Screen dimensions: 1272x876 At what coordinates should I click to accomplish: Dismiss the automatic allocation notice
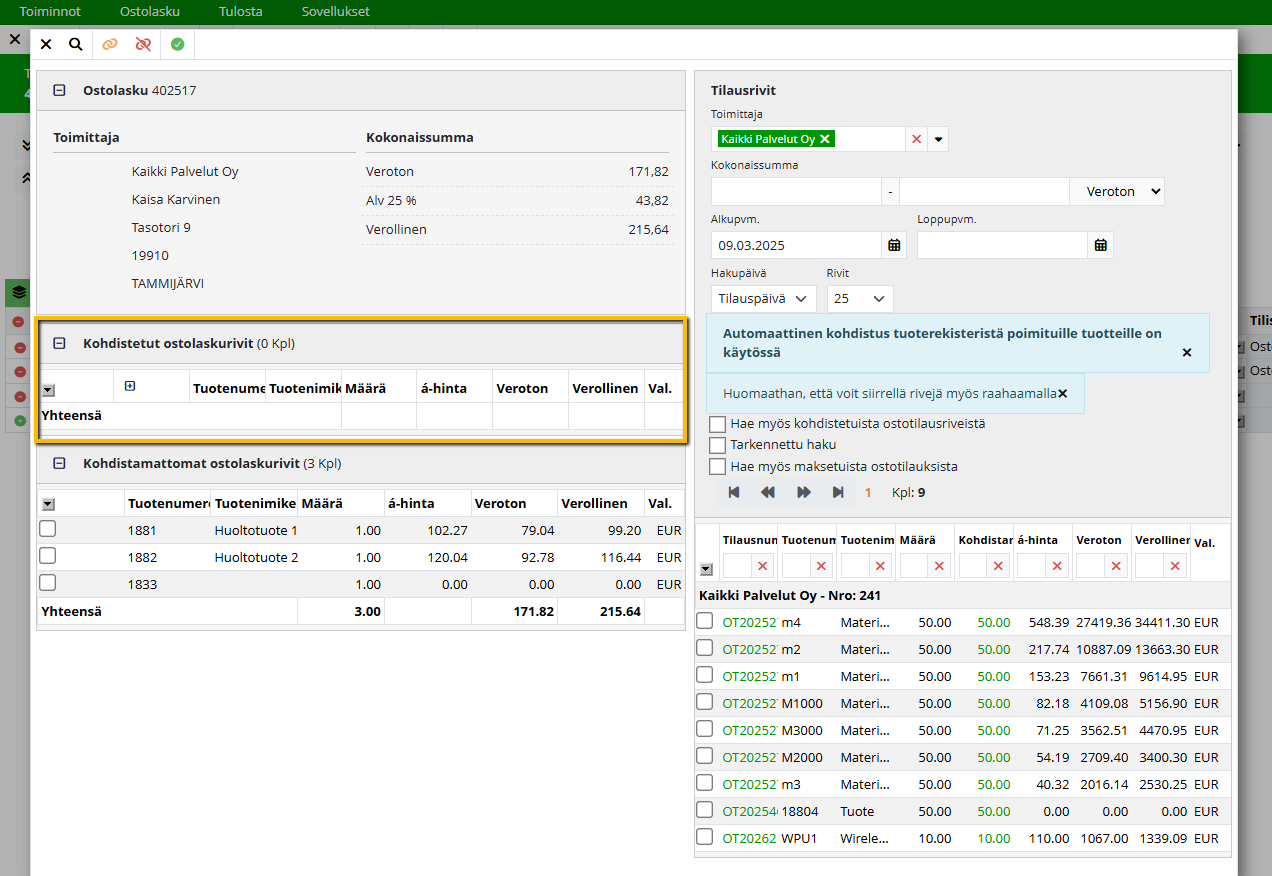point(1187,353)
